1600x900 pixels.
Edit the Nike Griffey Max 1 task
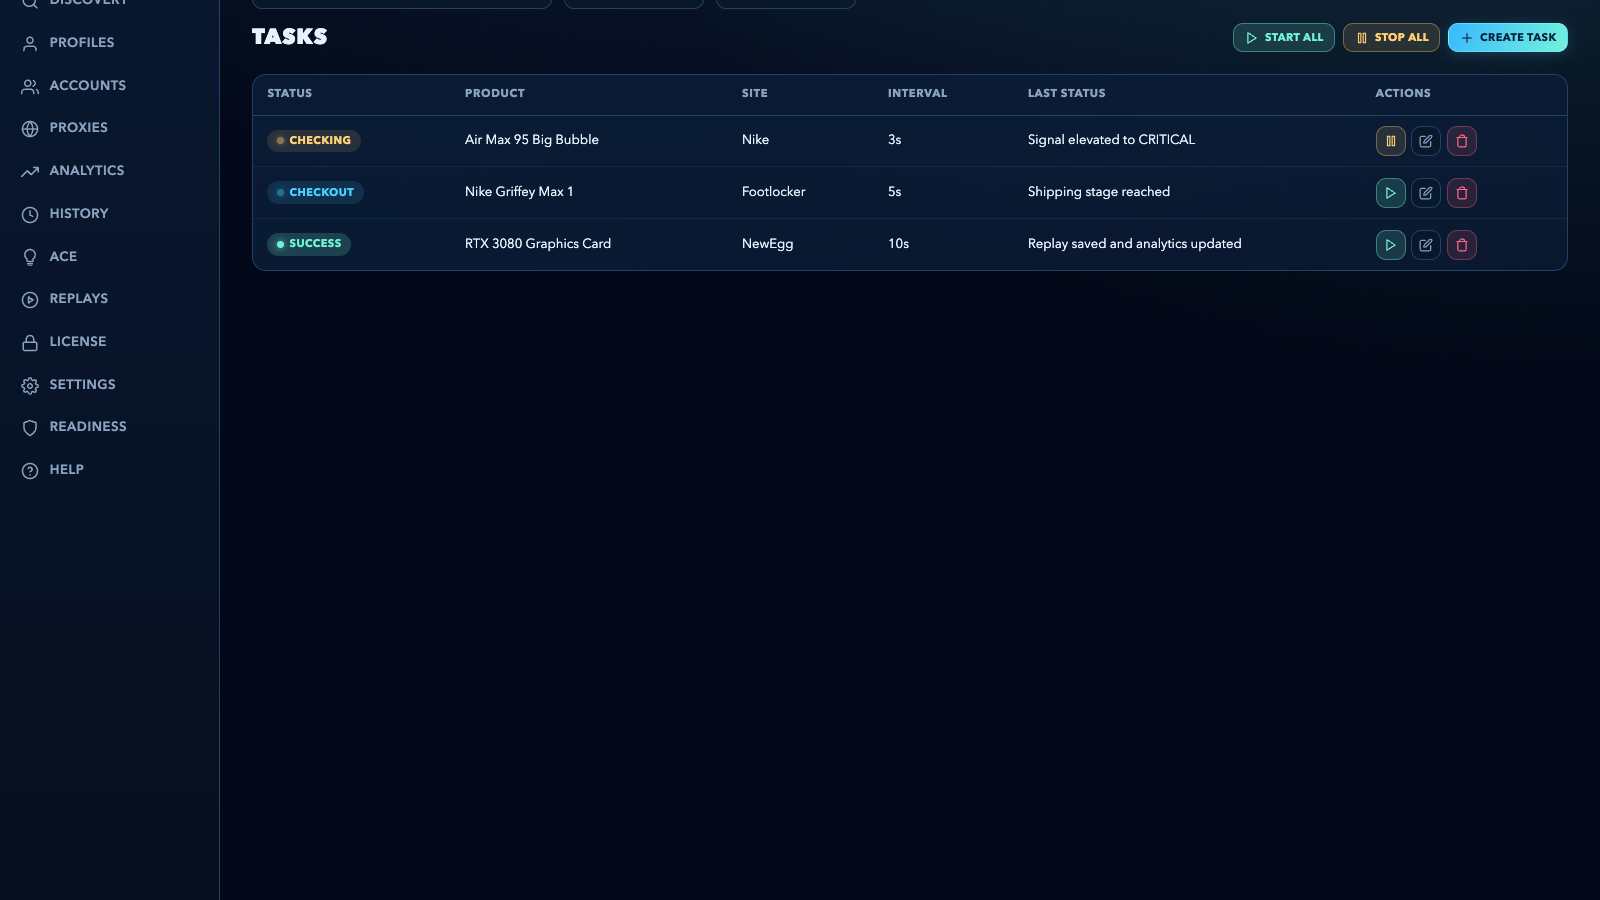pyautogui.click(x=1426, y=192)
